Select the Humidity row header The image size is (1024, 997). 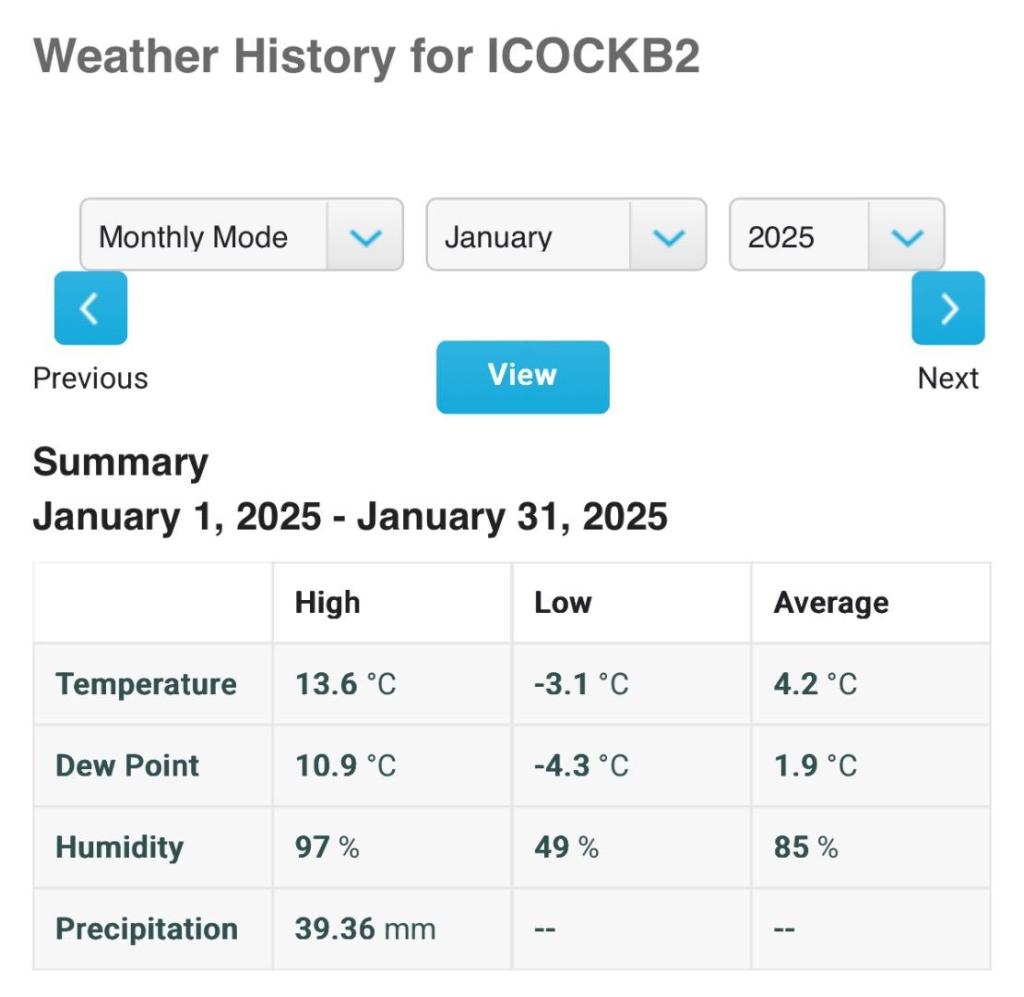(x=119, y=847)
